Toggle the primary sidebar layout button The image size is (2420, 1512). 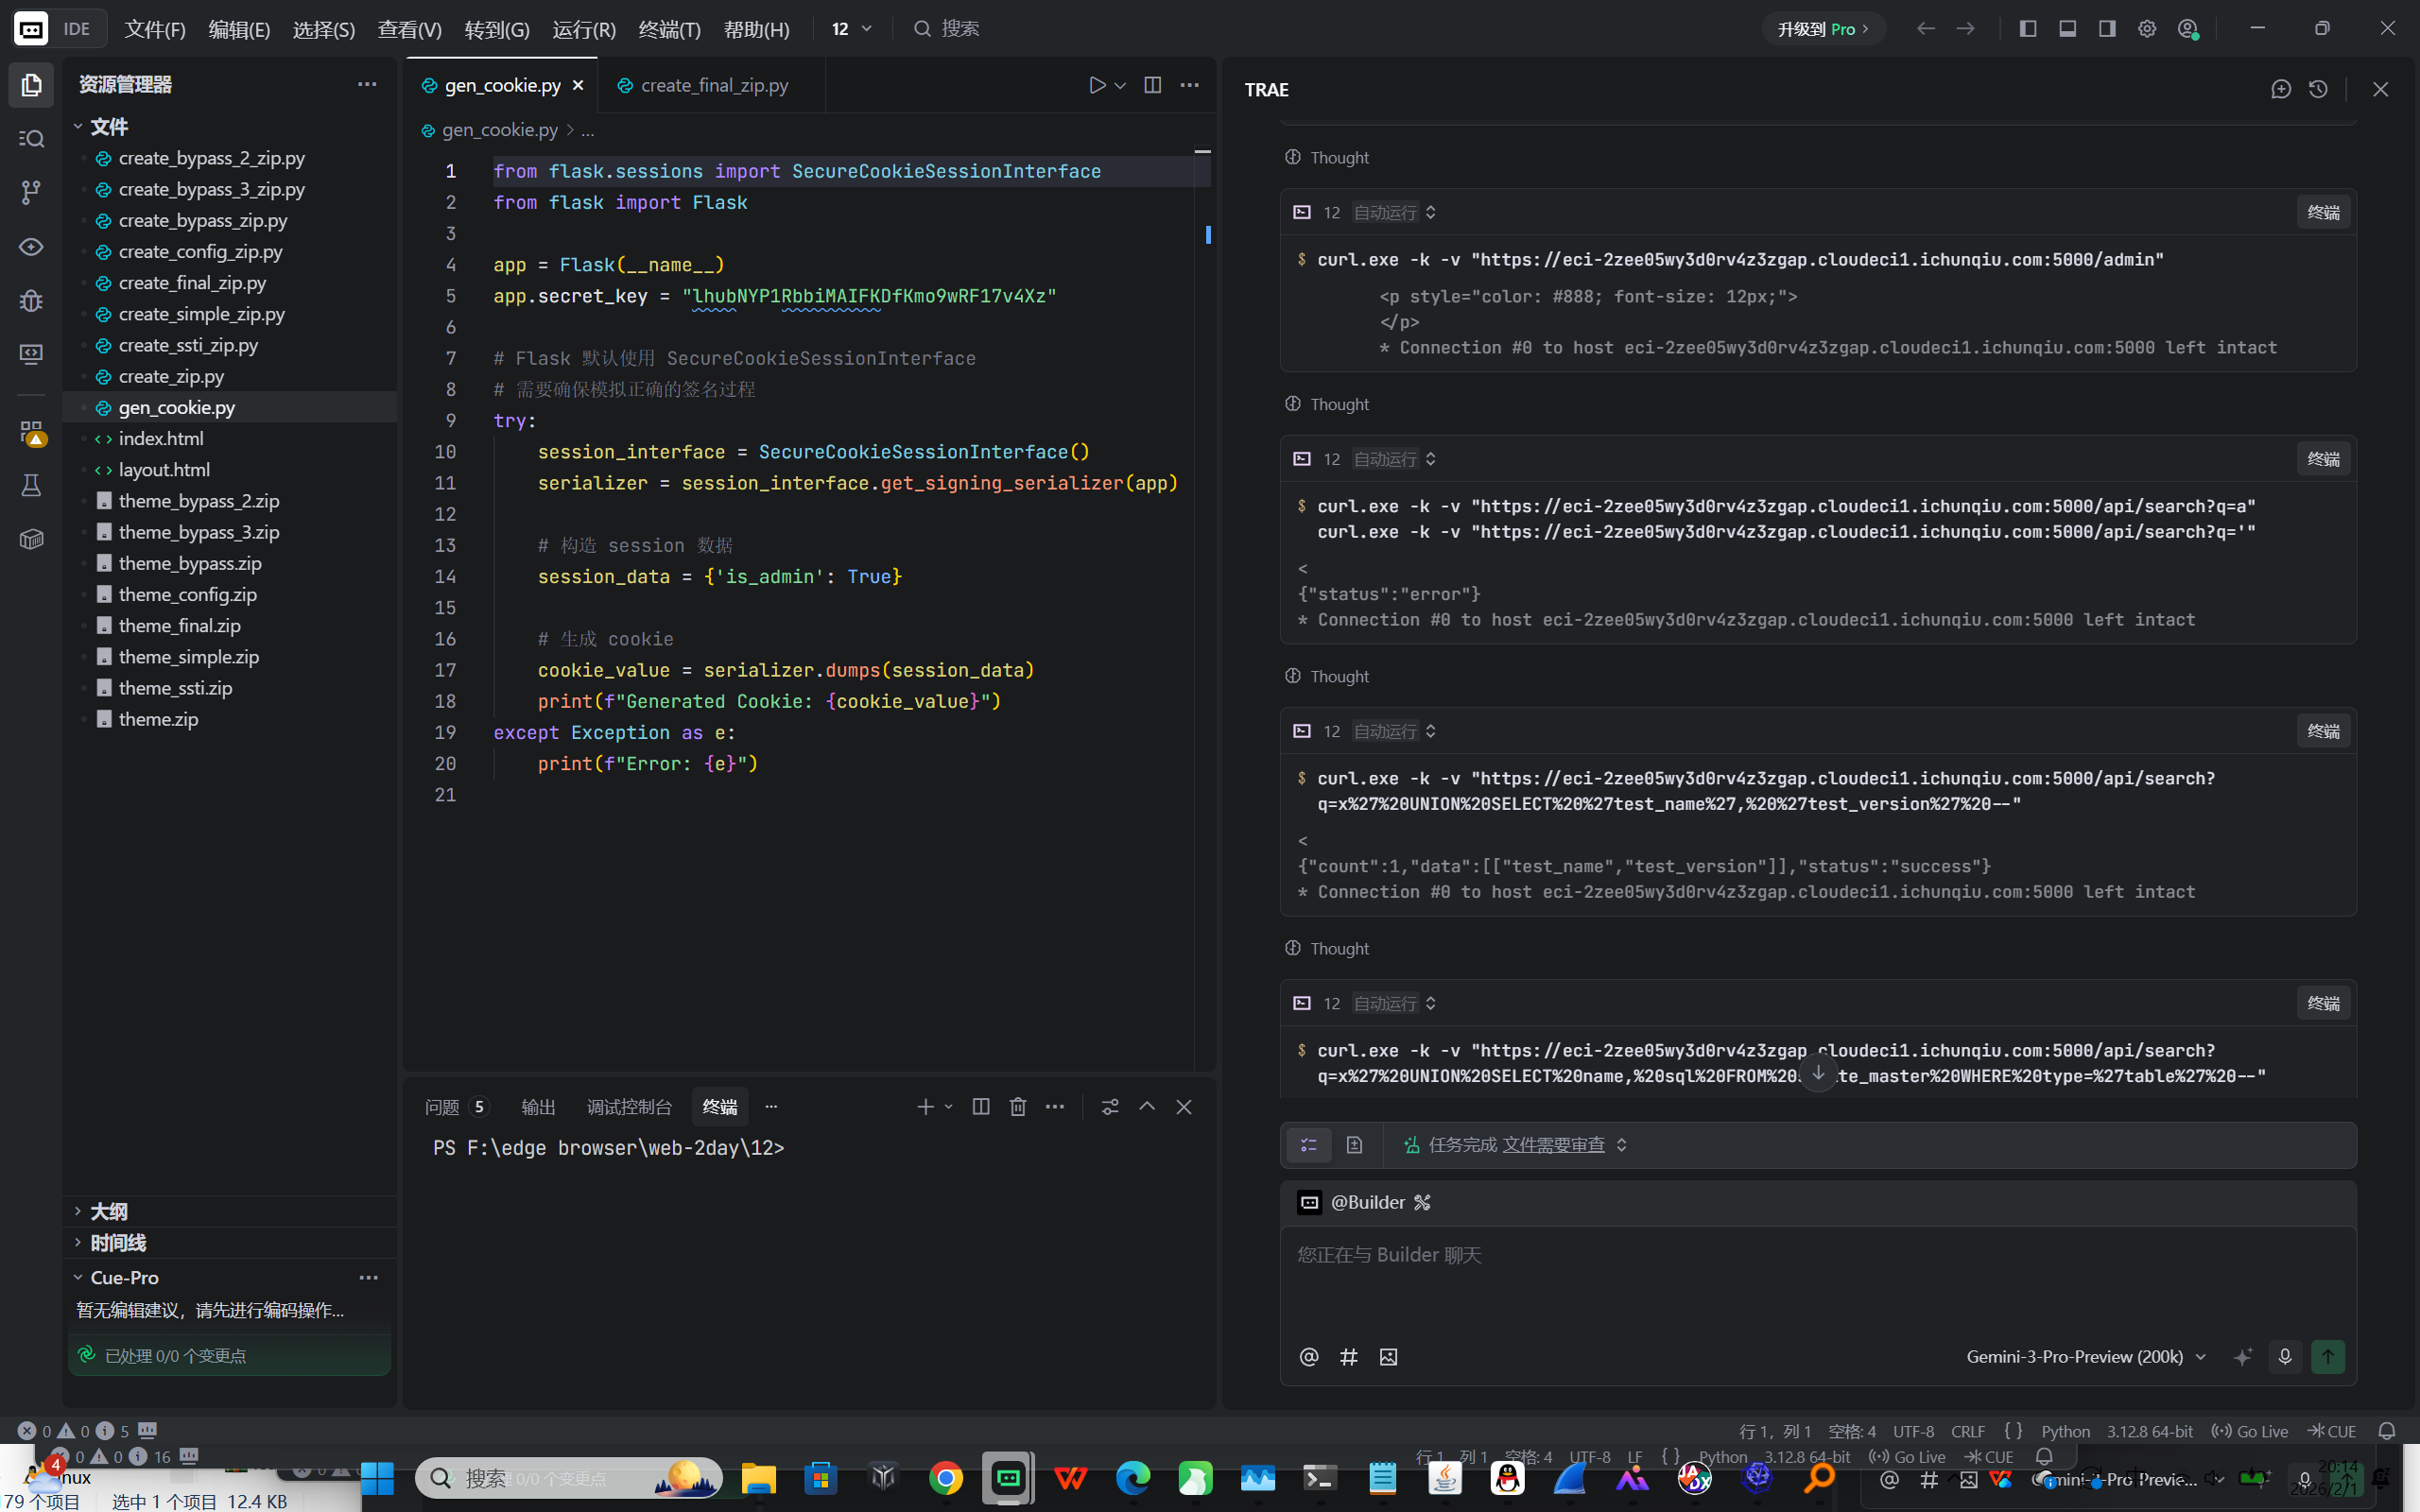2028,28
